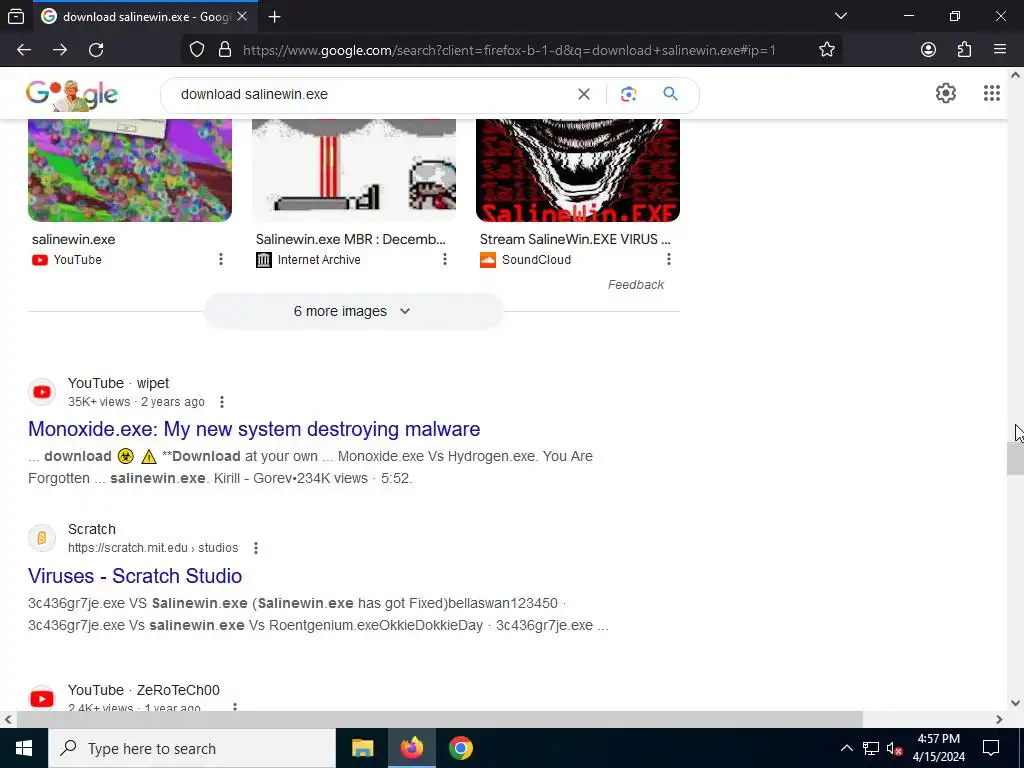
Task: Open the salinewin.exe YouTube image thumbnail
Action: tap(130, 170)
